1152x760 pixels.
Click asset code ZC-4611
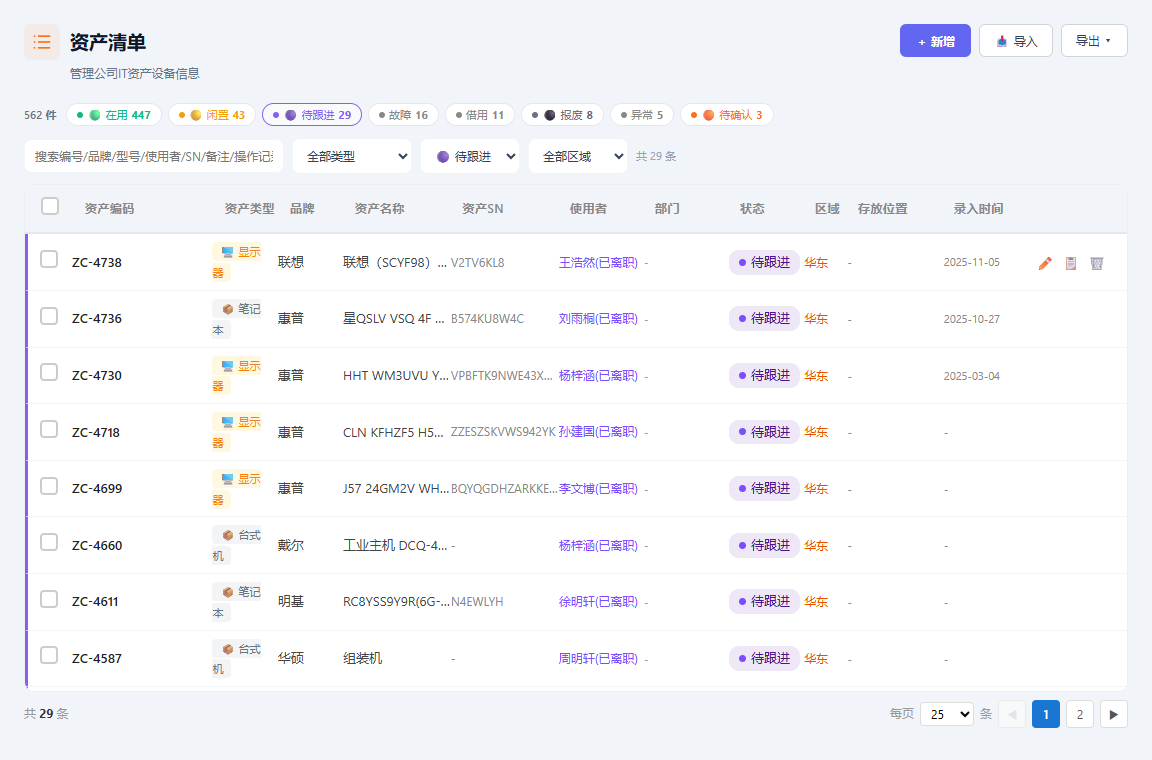(95, 602)
